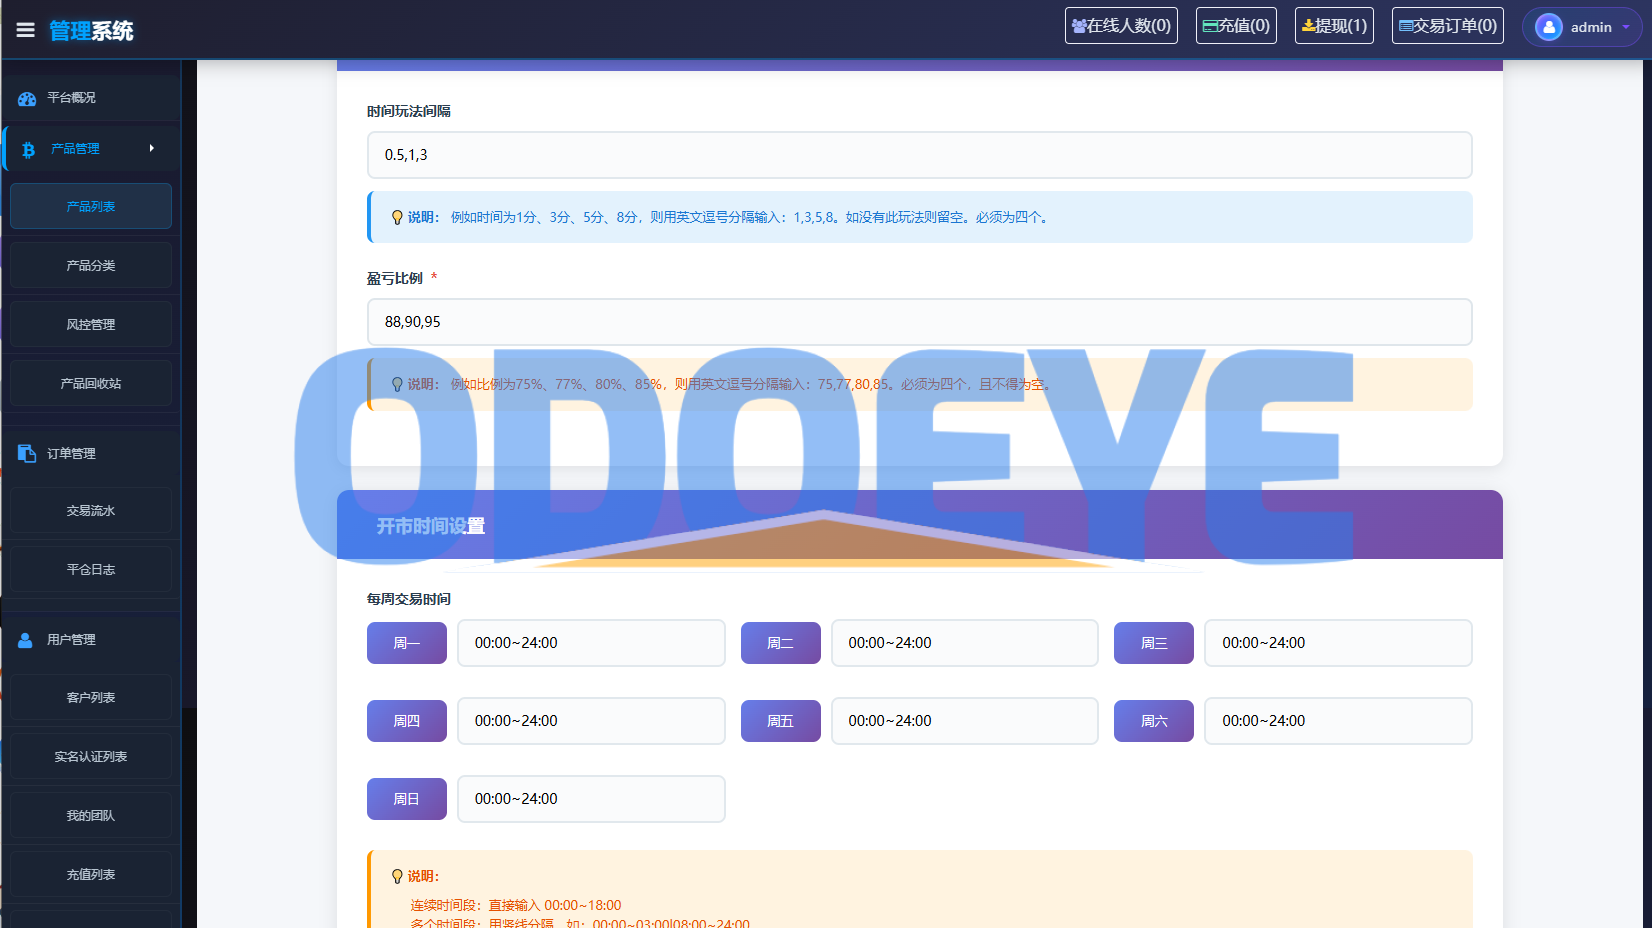This screenshot has height=928, width=1652.
Task: Select 产品列表 in the sidebar
Action: coord(91,206)
